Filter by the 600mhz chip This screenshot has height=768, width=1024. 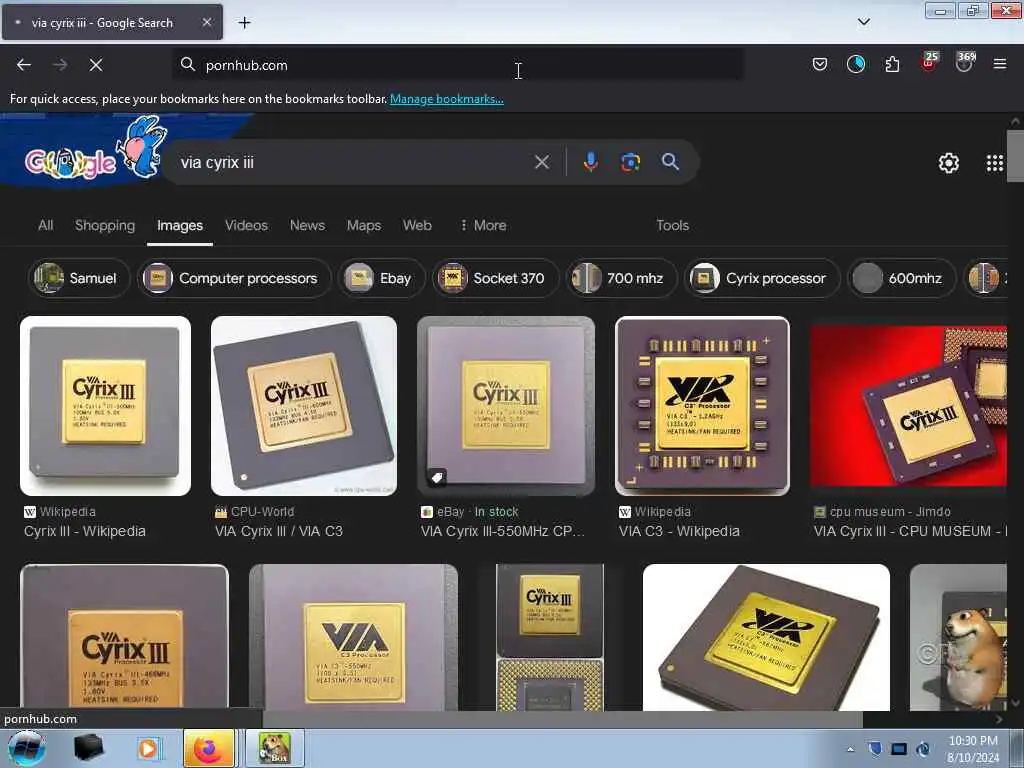(901, 278)
